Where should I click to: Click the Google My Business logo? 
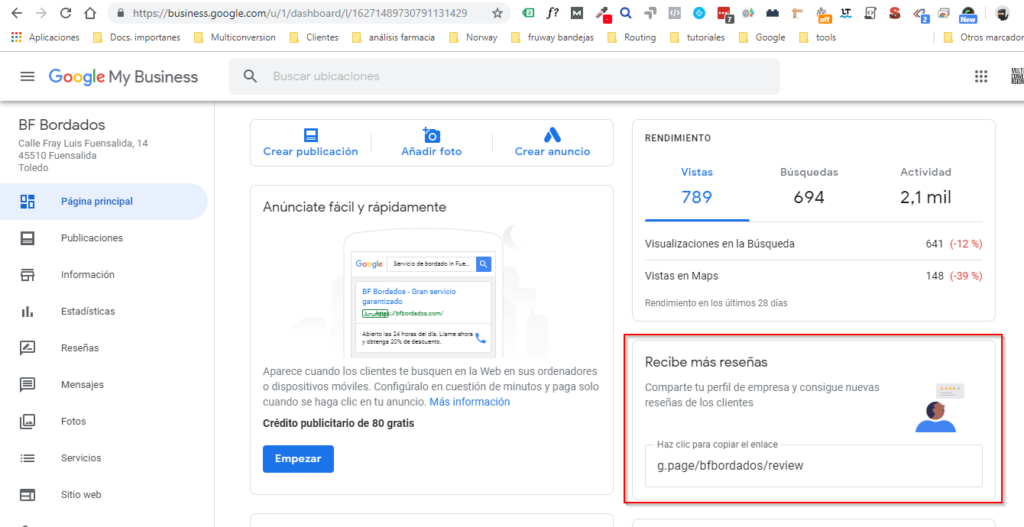click(123, 77)
